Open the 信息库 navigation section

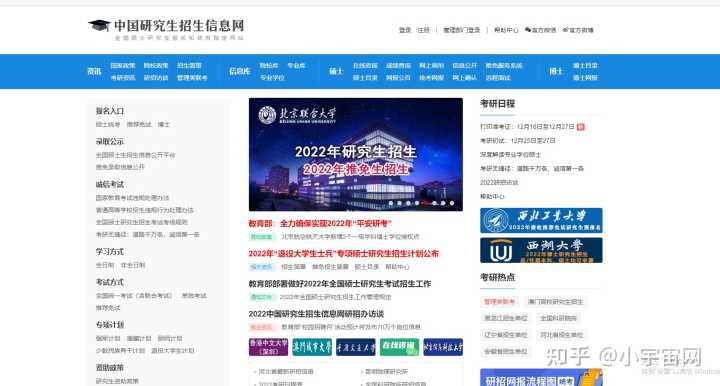click(239, 71)
